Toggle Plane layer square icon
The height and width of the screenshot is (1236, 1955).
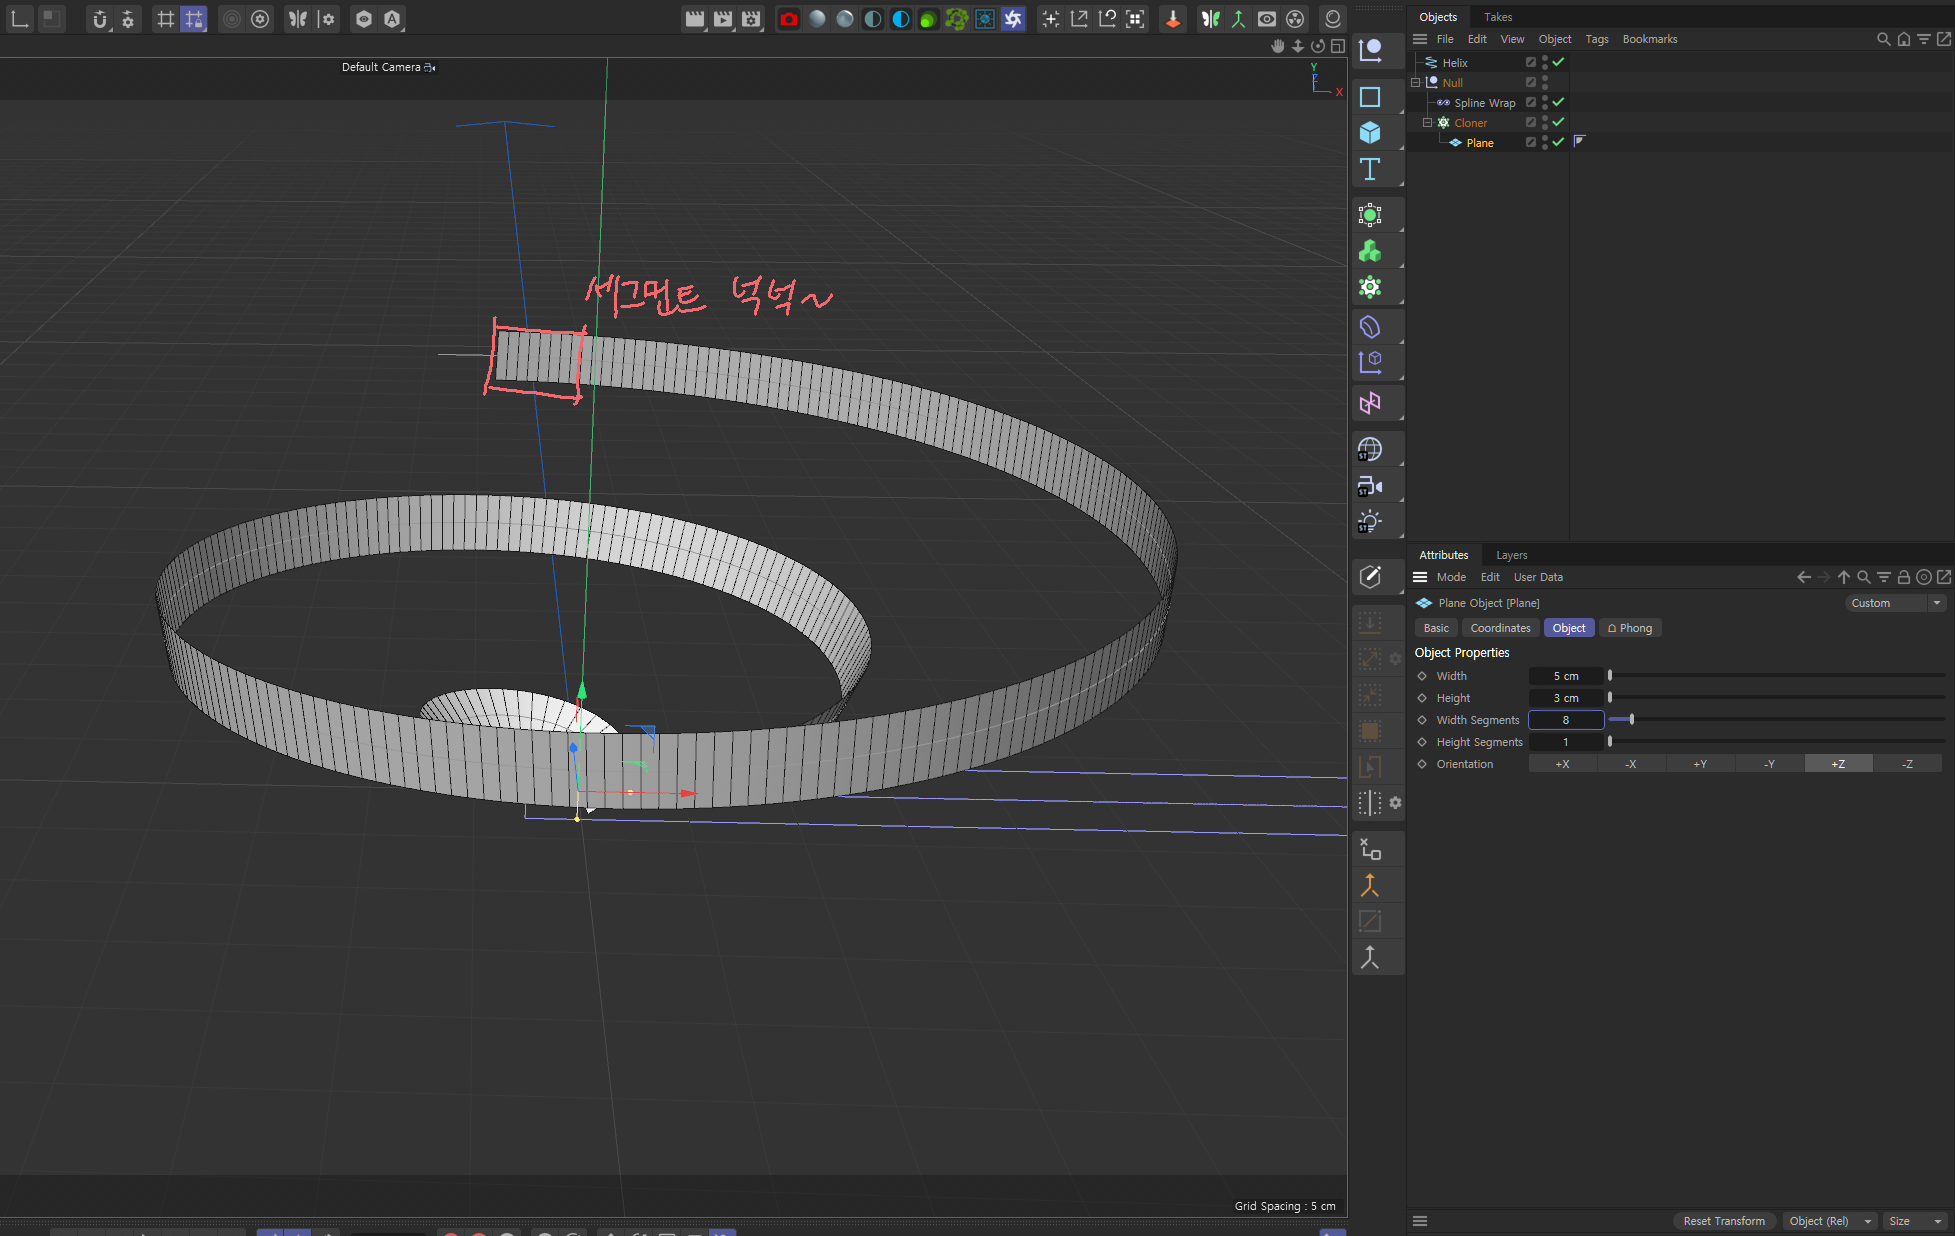pos(1530,142)
